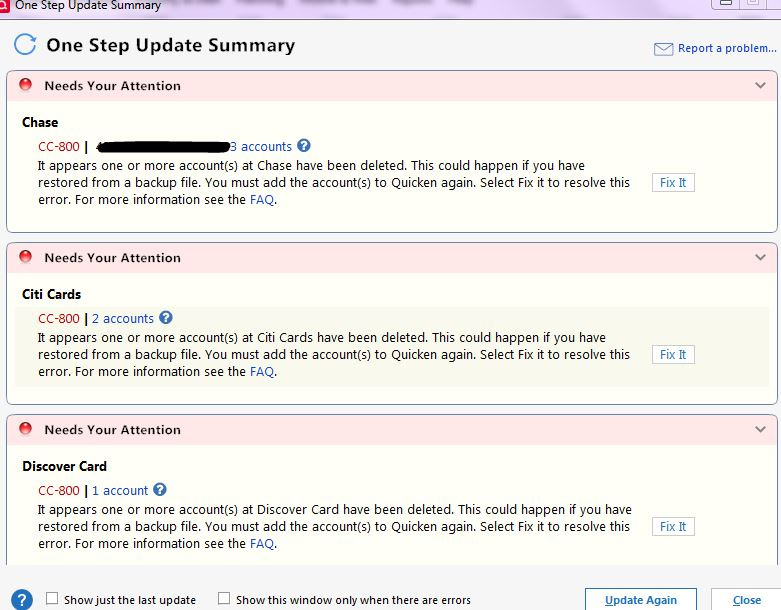Open the Citi Cards 2 accounts link
The image size is (781, 610).
click(123, 319)
